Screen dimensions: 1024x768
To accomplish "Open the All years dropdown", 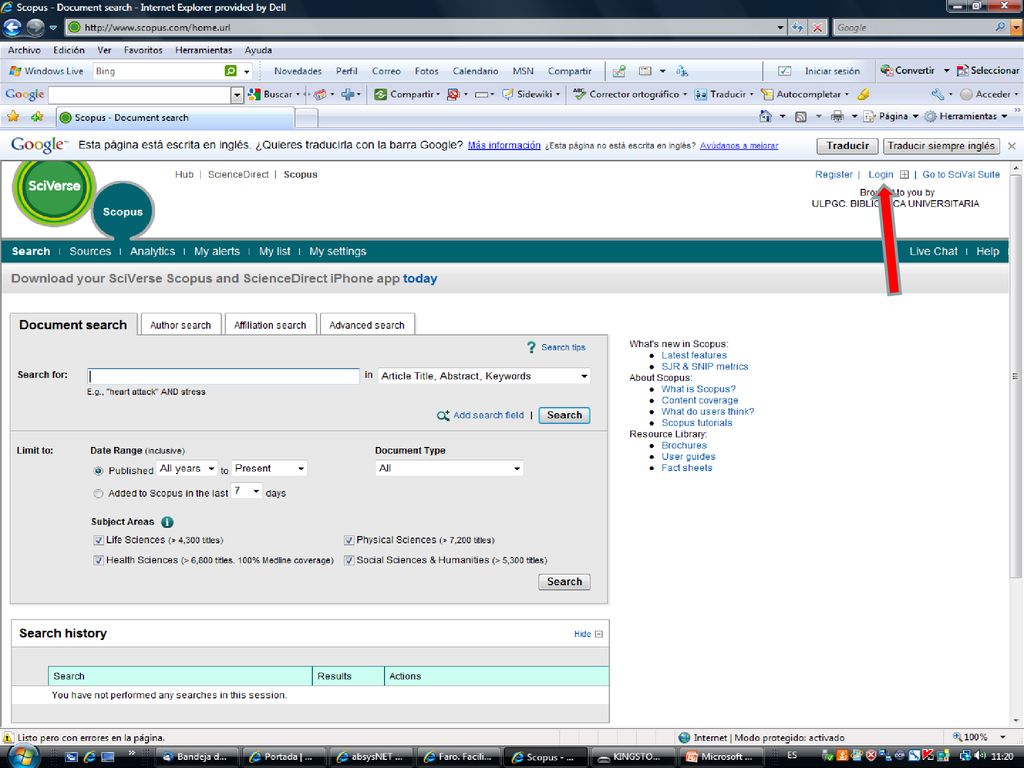I will (187, 468).
